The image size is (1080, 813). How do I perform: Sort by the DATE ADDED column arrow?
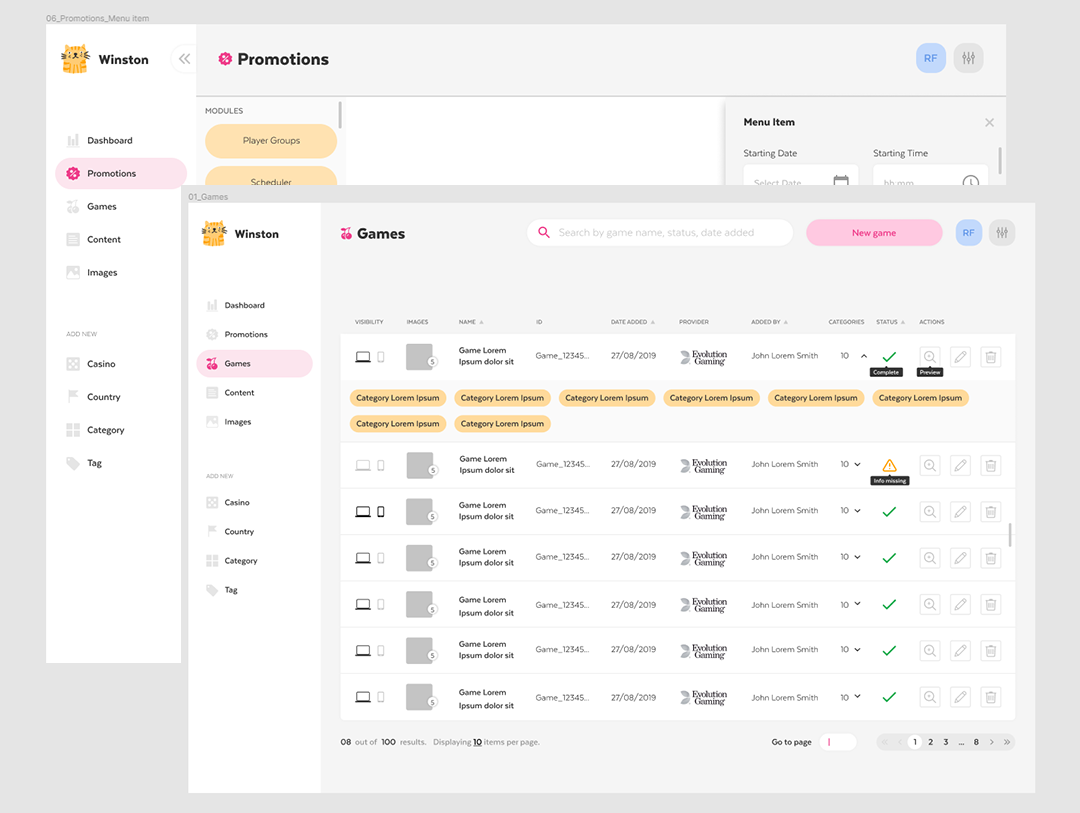tap(652, 321)
